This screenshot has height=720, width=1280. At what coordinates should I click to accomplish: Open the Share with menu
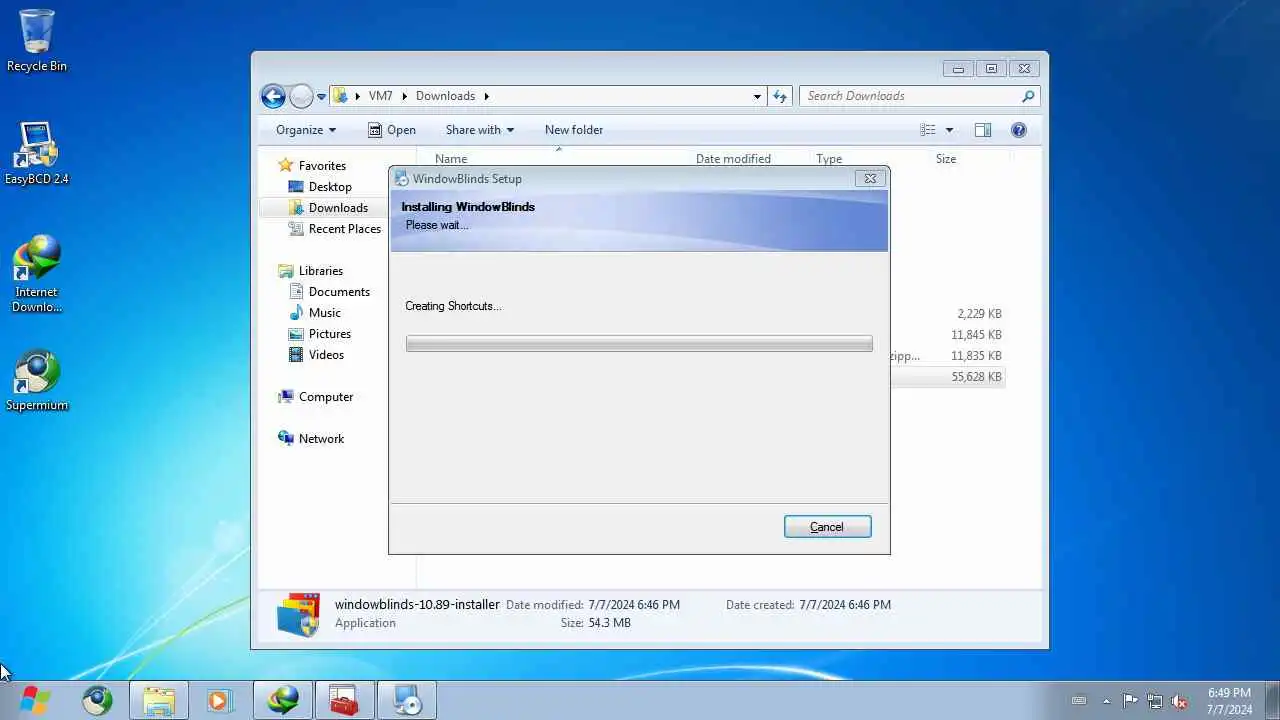click(x=480, y=130)
